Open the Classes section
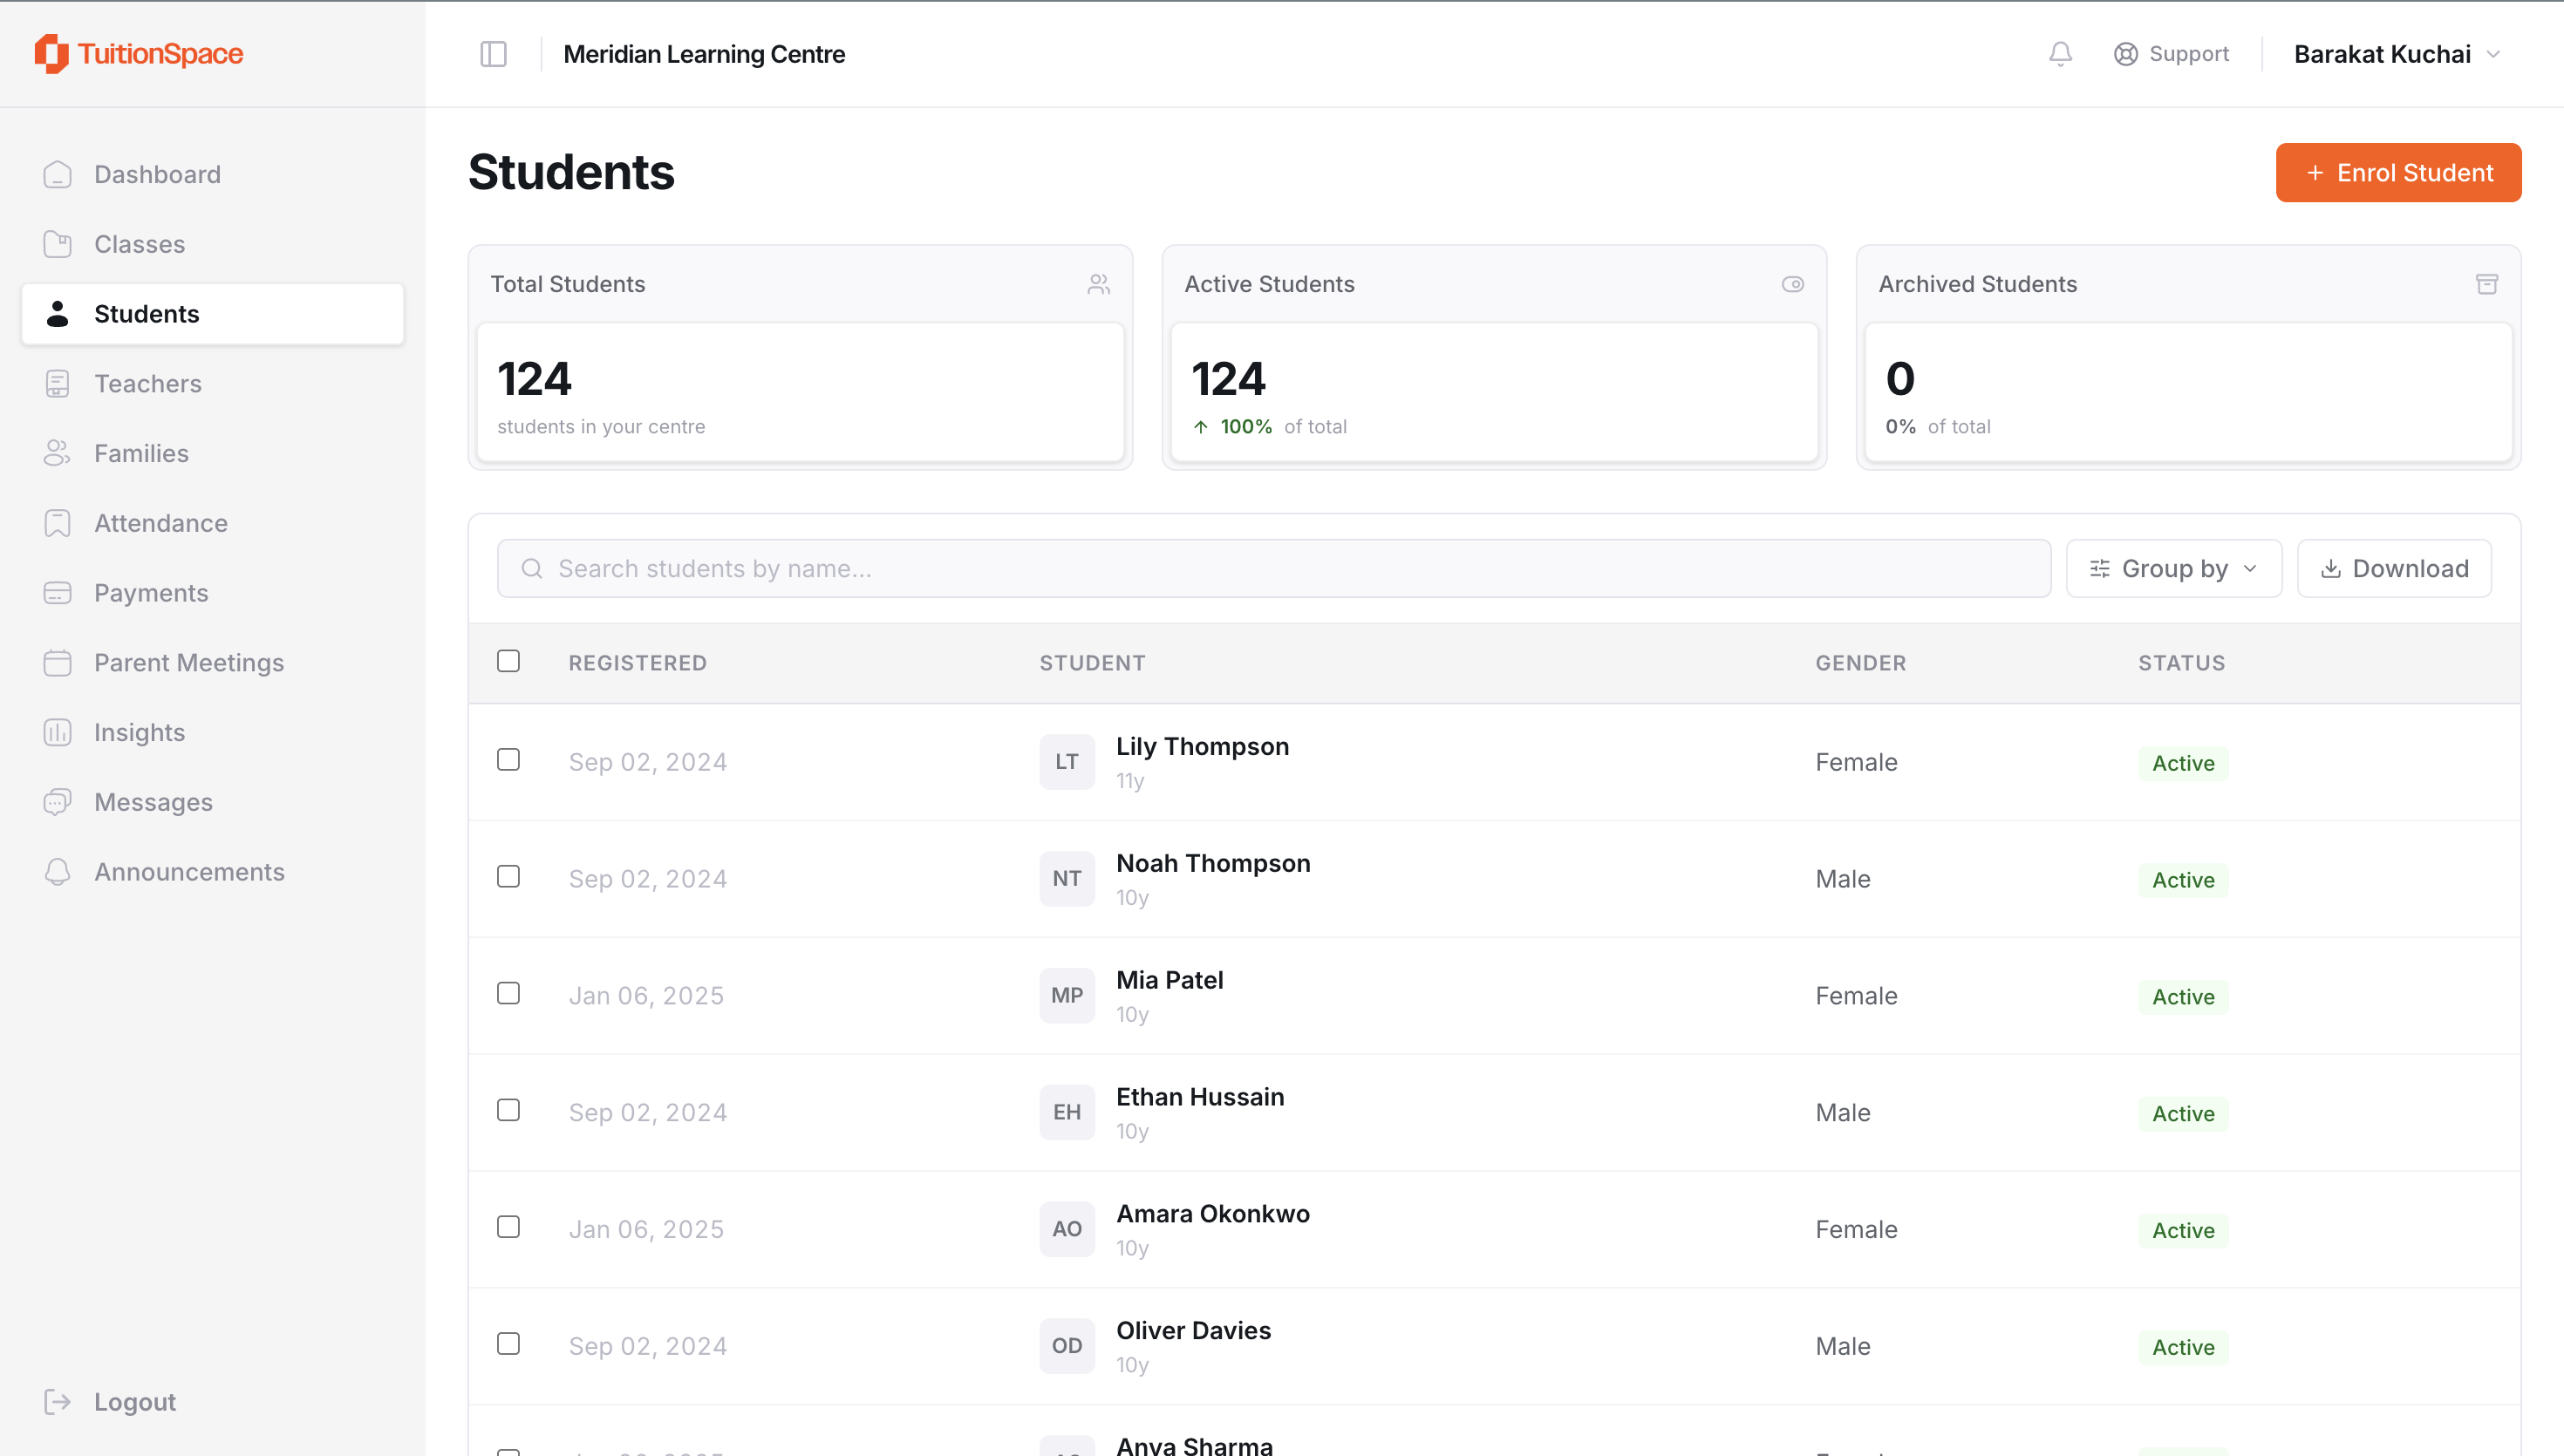Screen dimensions: 2564x1456 (213, 244)
